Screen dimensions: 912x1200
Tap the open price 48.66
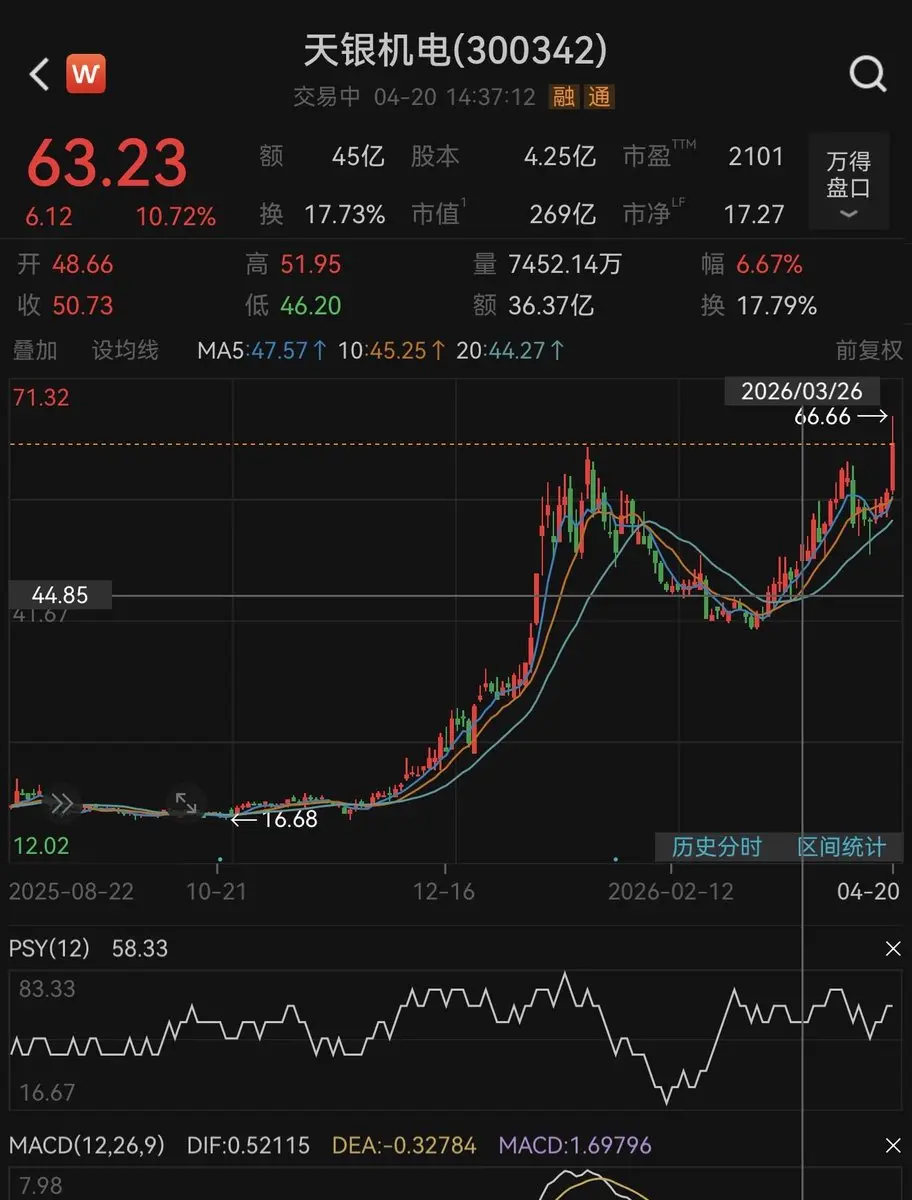(x=83, y=265)
